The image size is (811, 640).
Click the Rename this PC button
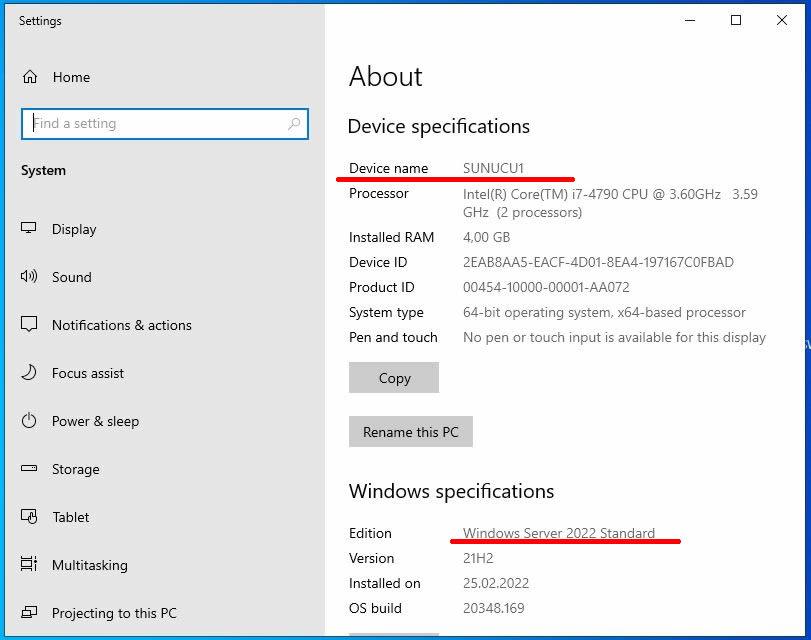point(411,431)
